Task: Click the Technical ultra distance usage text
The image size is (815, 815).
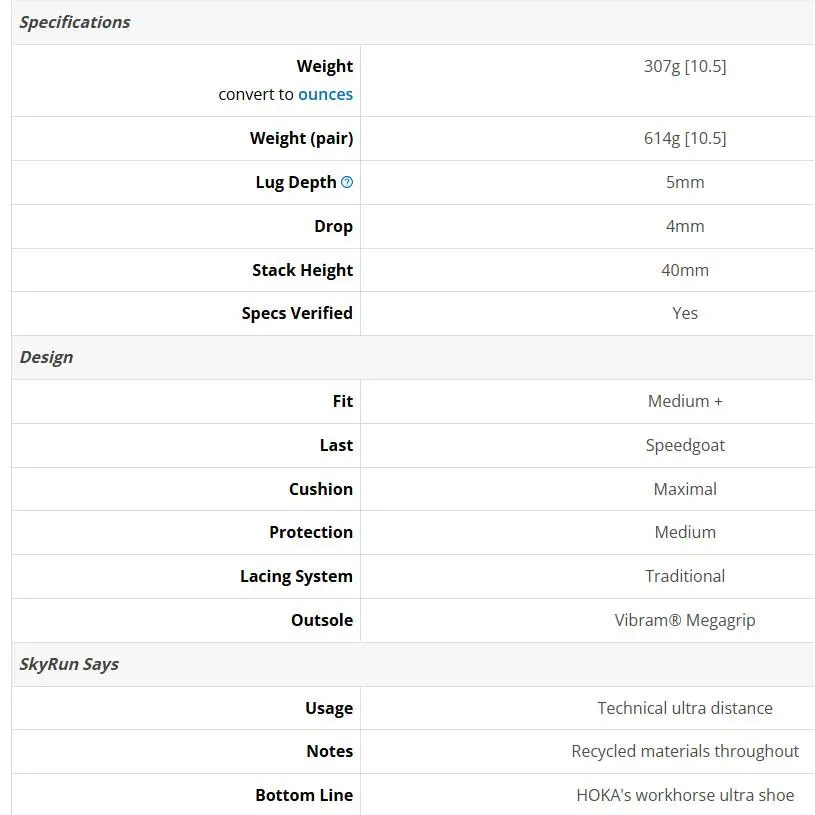Action: [x=685, y=708]
